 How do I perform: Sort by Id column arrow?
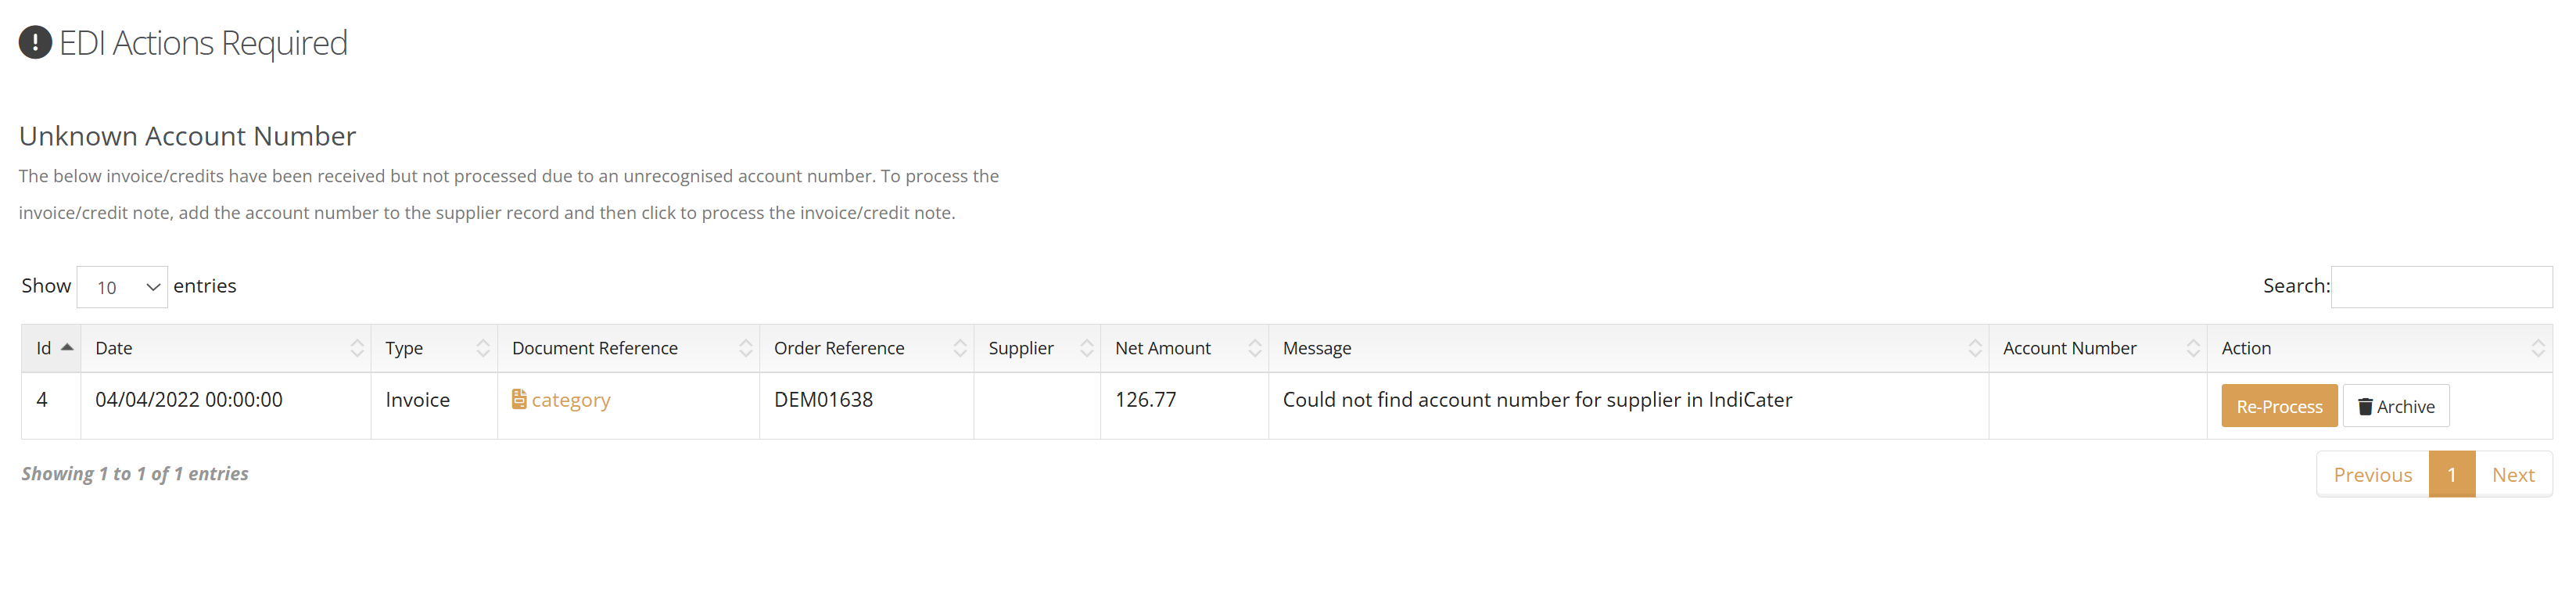point(67,348)
